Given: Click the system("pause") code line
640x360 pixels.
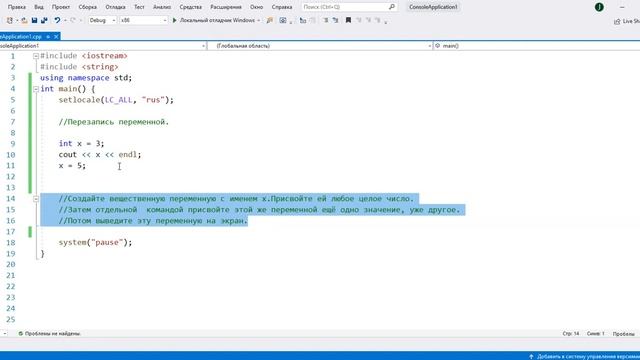Looking at the screenshot, I should [95, 242].
